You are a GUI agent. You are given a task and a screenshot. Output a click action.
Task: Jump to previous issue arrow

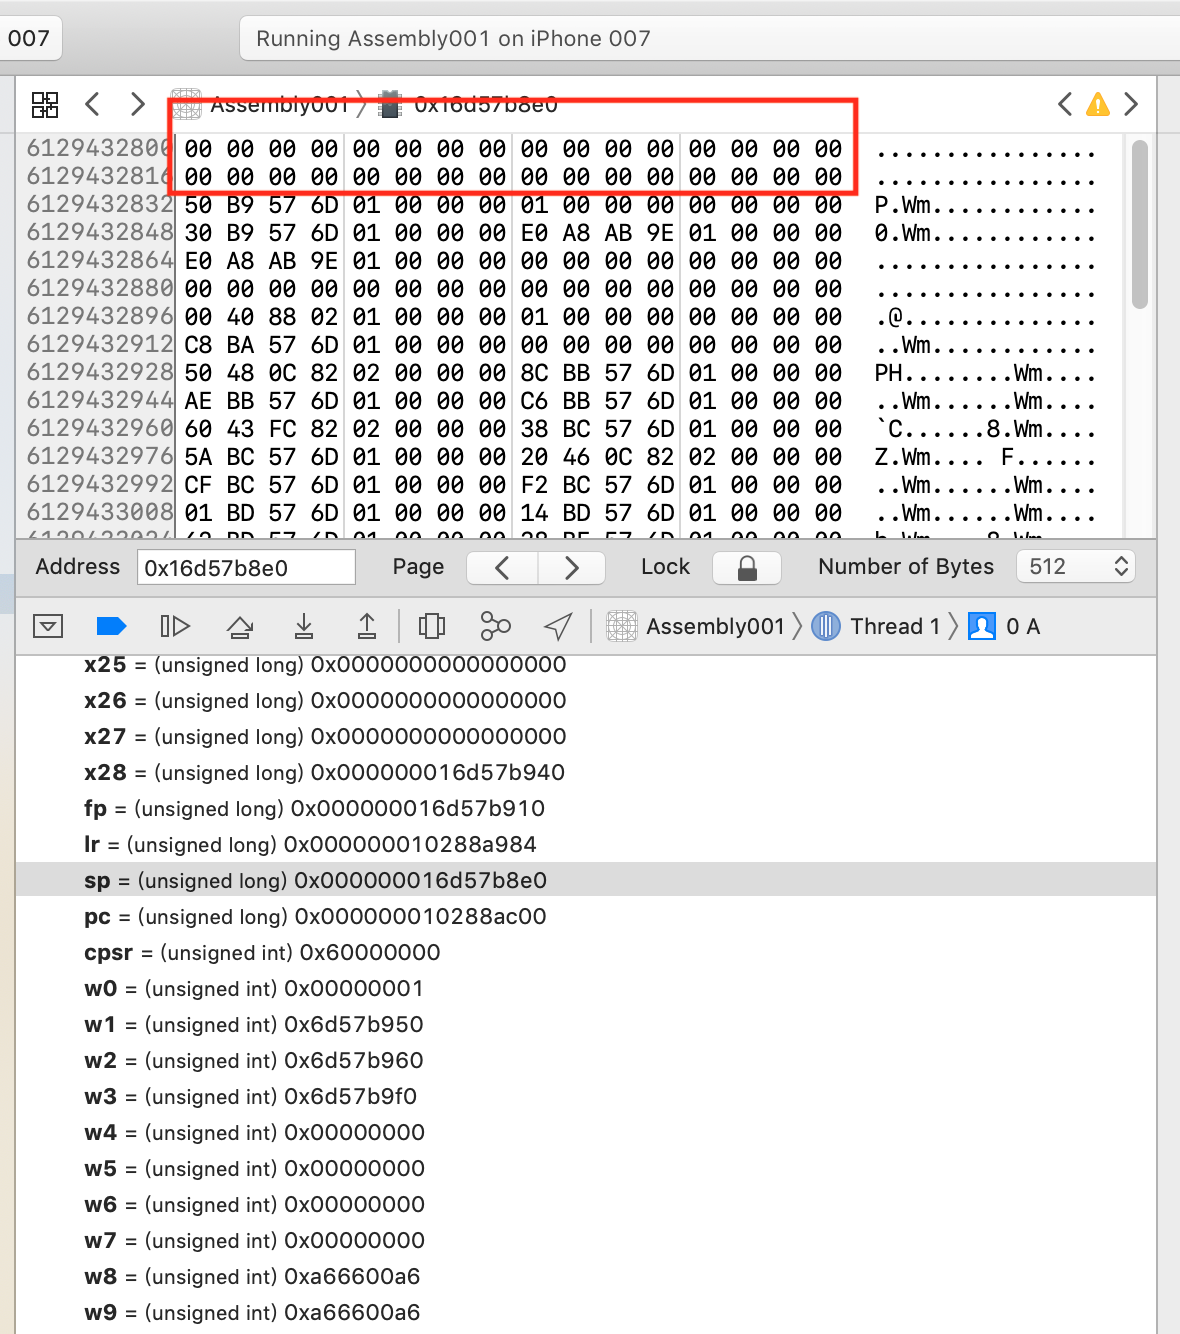(x=1065, y=104)
